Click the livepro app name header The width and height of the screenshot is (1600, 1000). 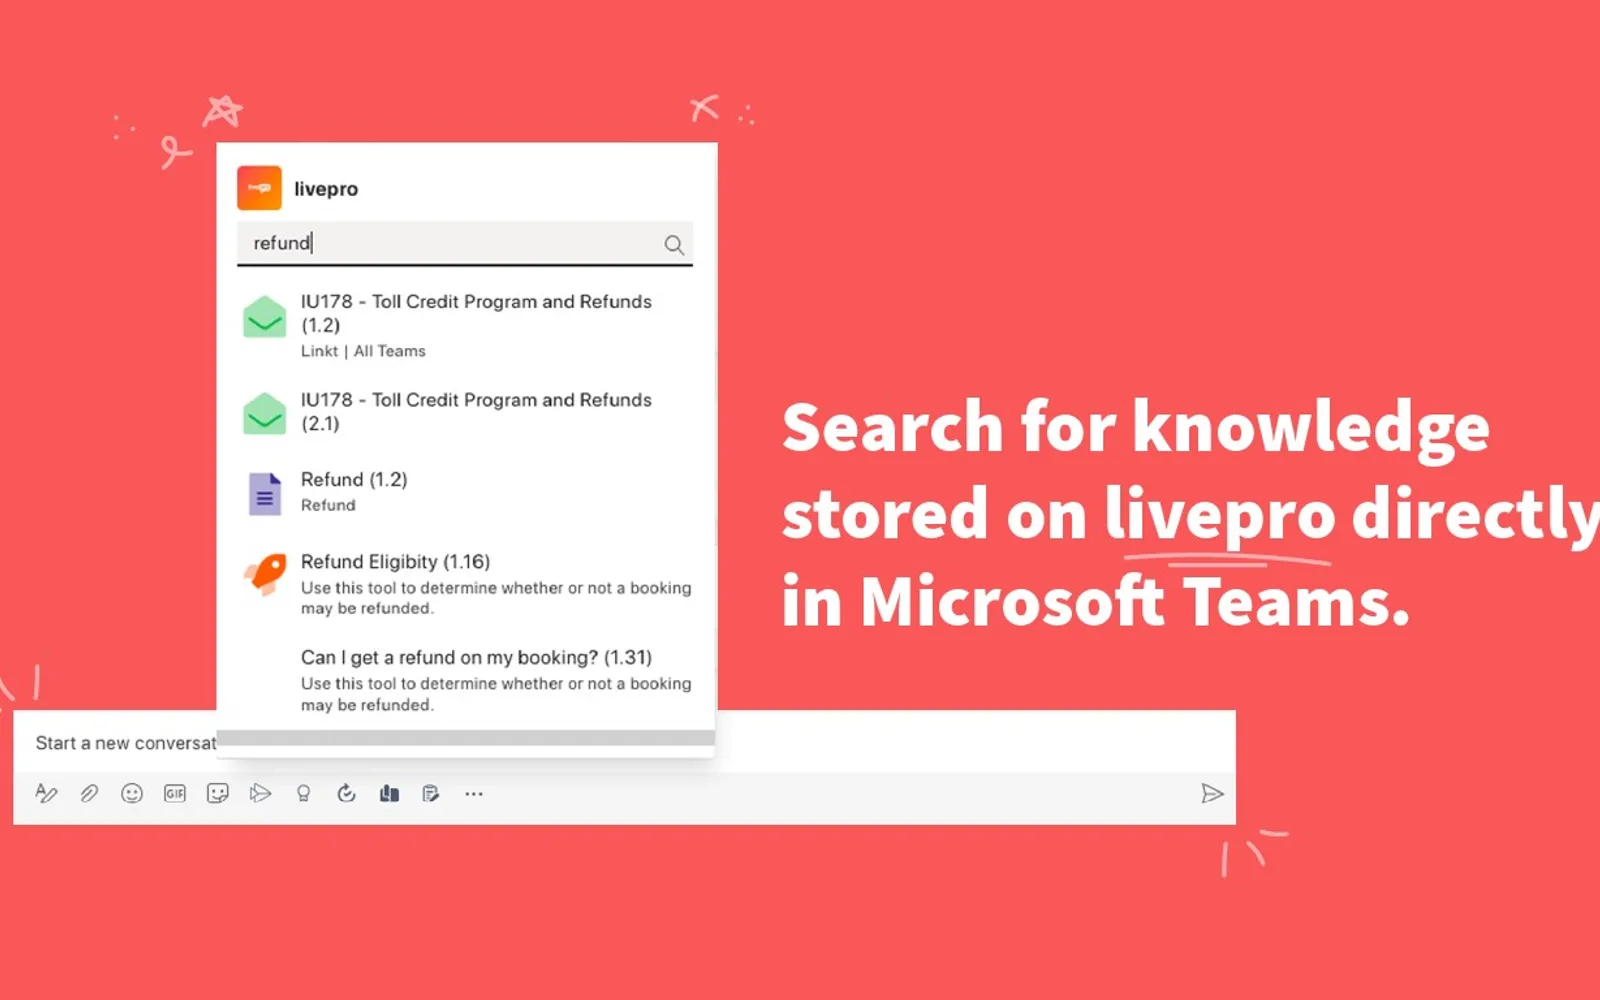pyautogui.click(x=326, y=189)
